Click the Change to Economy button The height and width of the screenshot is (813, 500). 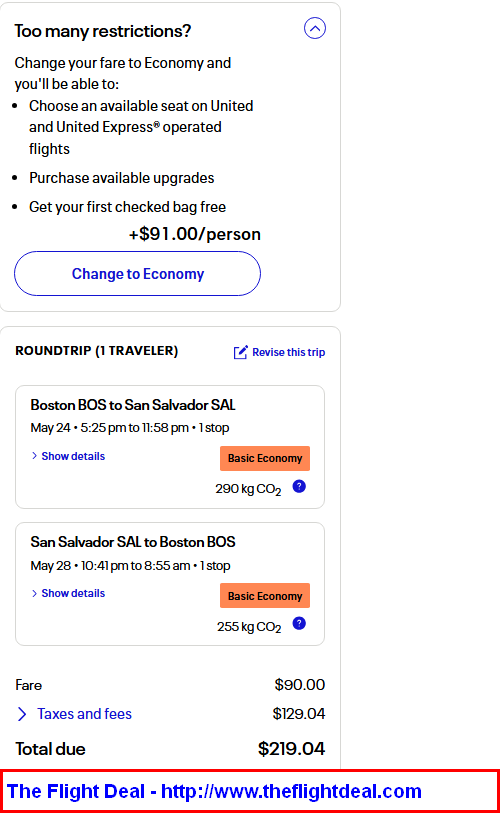(x=137, y=274)
